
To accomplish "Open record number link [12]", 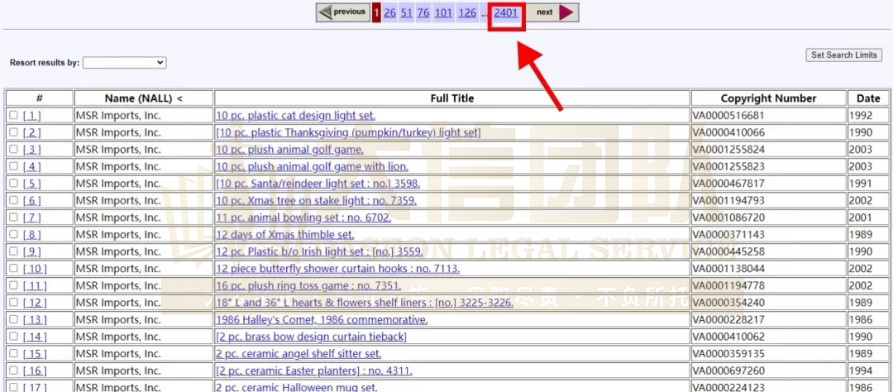I will (x=35, y=303).
